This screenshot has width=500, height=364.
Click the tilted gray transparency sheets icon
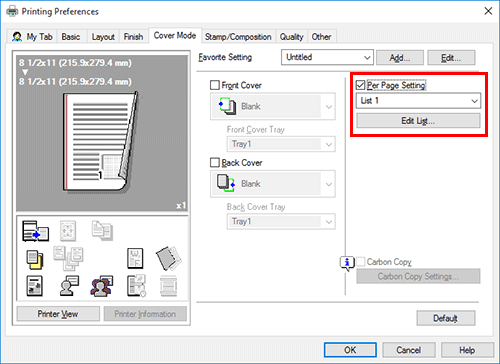click(169, 258)
